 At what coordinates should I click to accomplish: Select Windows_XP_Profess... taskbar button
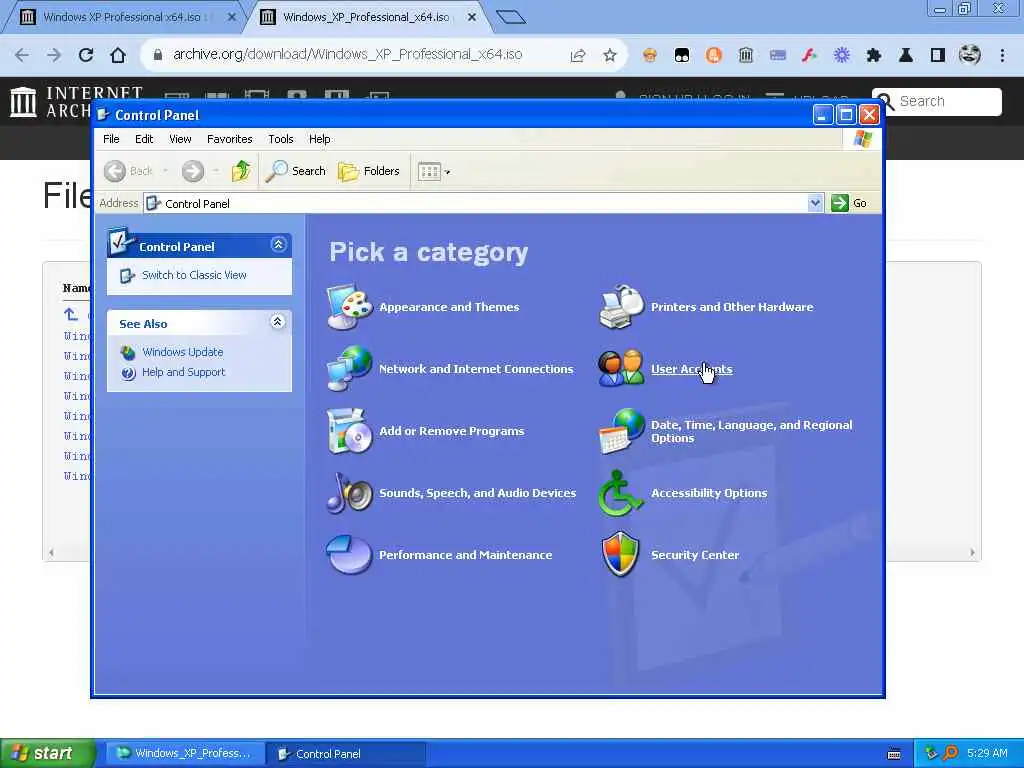[185, 753]
